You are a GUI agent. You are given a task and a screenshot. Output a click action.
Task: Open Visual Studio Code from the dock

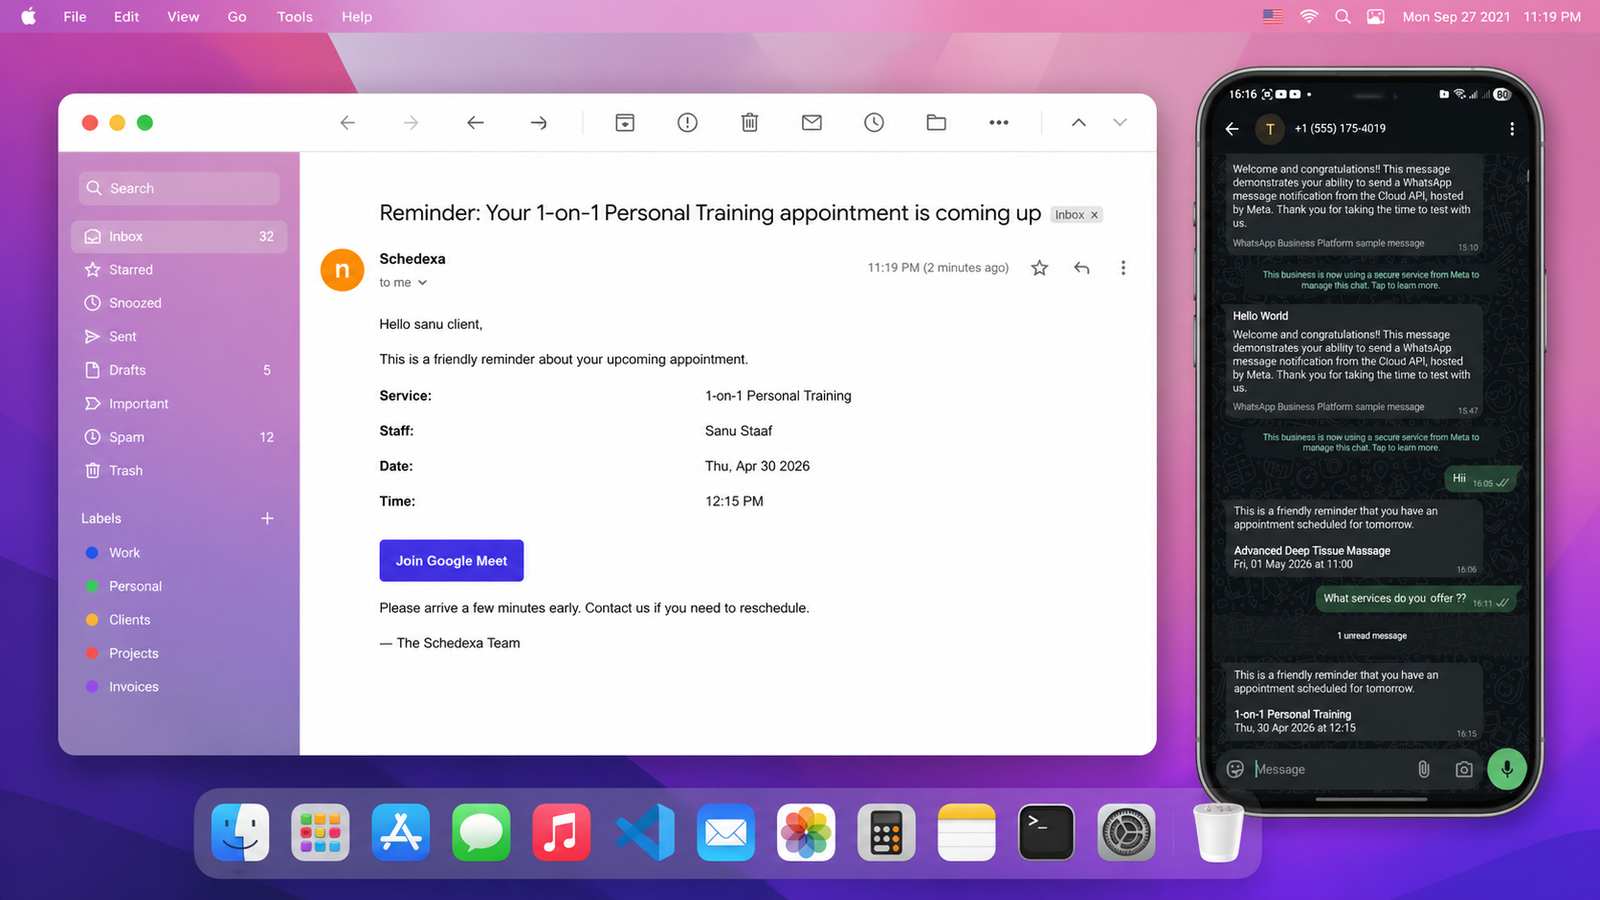(x=645, y=832)
